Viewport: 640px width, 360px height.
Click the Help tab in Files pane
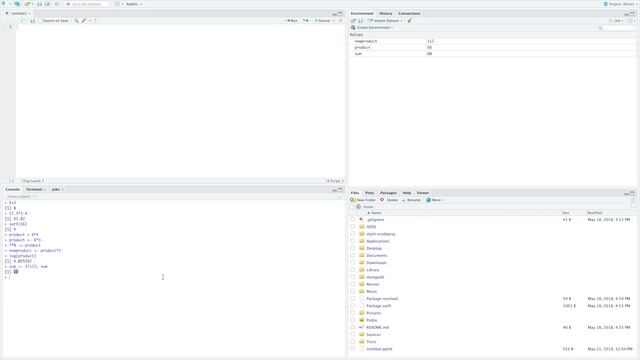[x=407, y=193]
